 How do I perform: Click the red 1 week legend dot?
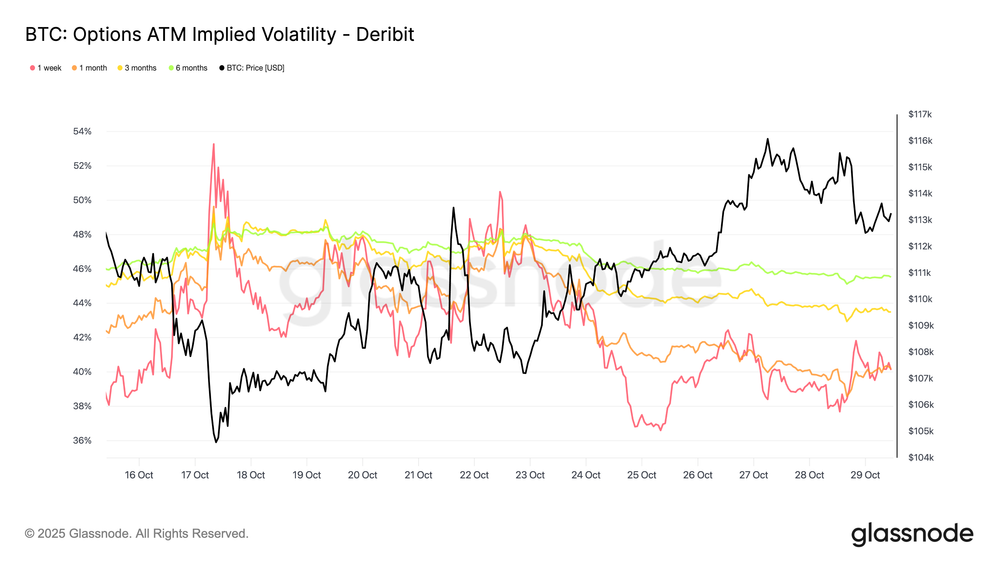click(x=33, y=68)
